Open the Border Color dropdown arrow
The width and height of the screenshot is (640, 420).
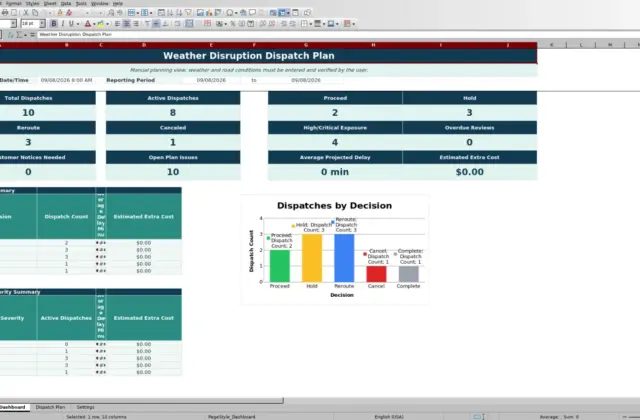pos(337,24)
